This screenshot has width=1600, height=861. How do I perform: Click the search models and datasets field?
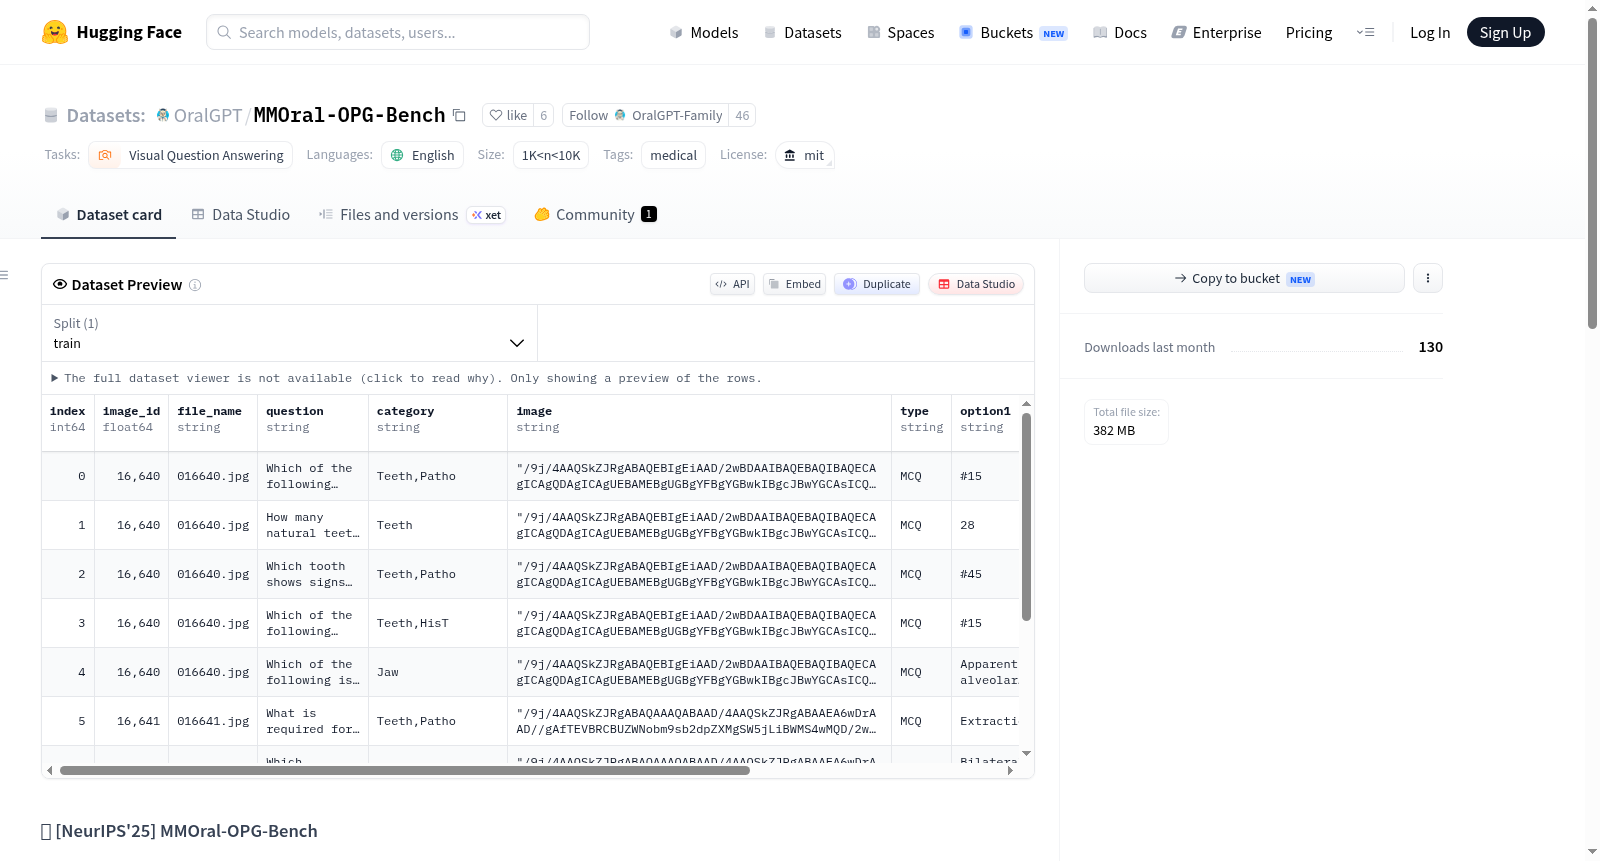point(398,32)
